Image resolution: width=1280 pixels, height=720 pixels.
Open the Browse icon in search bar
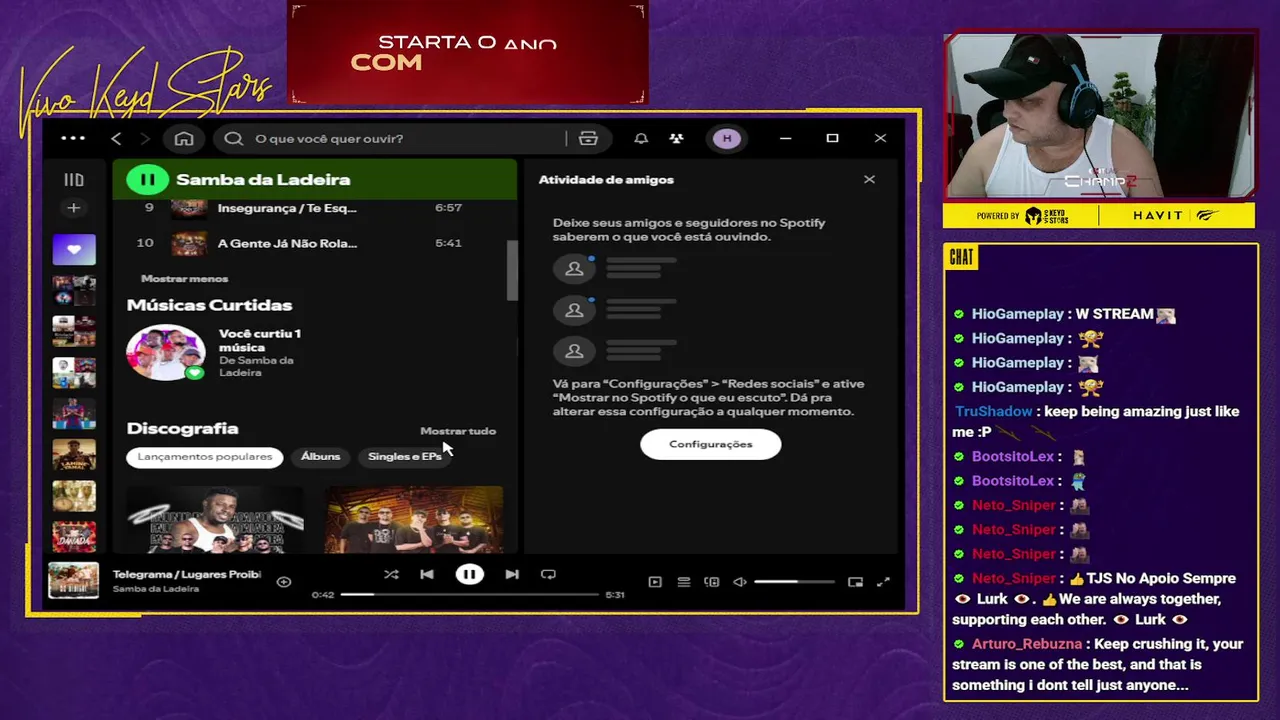[x=588, y=138]
